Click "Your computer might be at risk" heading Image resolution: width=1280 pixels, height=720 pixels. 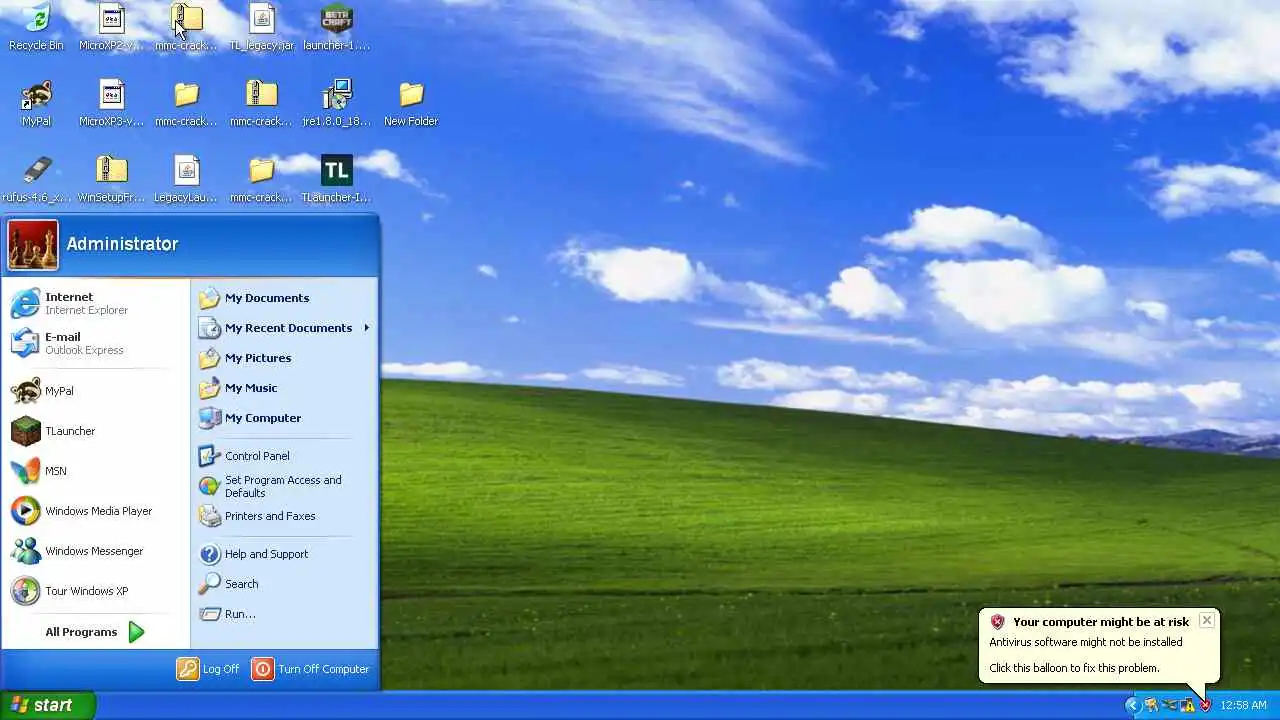[x=1101, y=622]
